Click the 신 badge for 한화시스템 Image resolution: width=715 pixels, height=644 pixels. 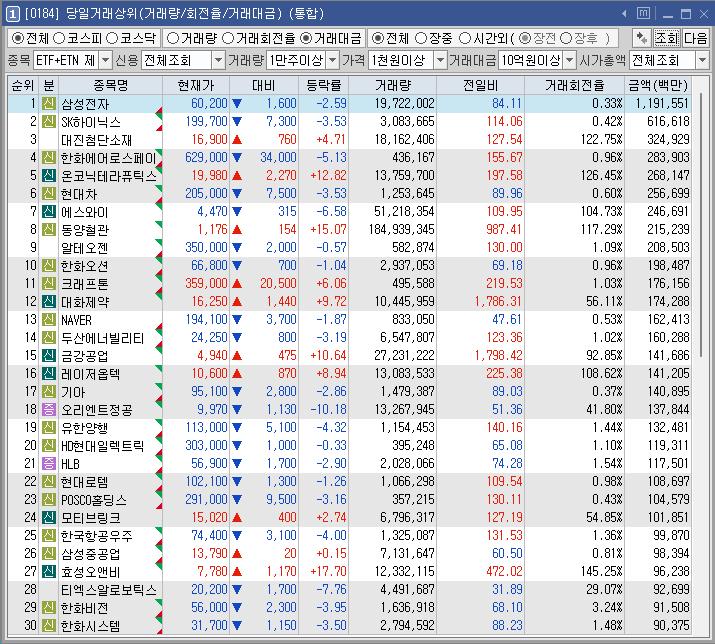[x=49, y=625]
